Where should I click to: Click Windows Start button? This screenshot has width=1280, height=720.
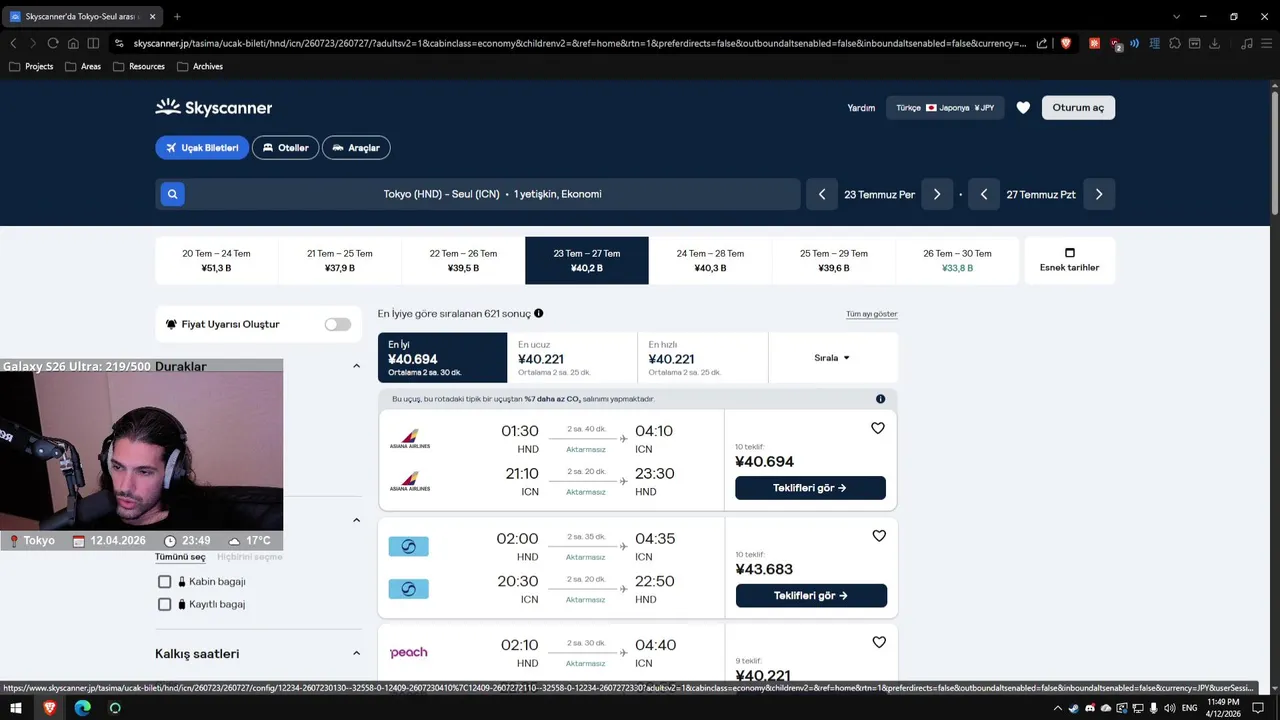tap(16, 708)
